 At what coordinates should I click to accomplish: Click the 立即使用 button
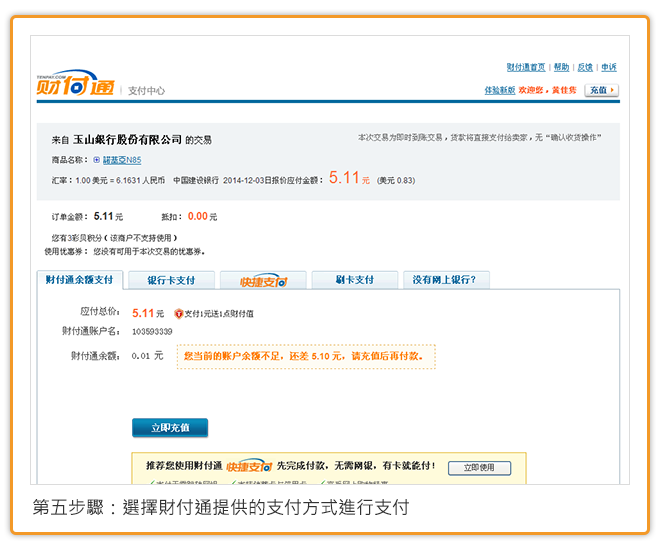tap(479, 468)
